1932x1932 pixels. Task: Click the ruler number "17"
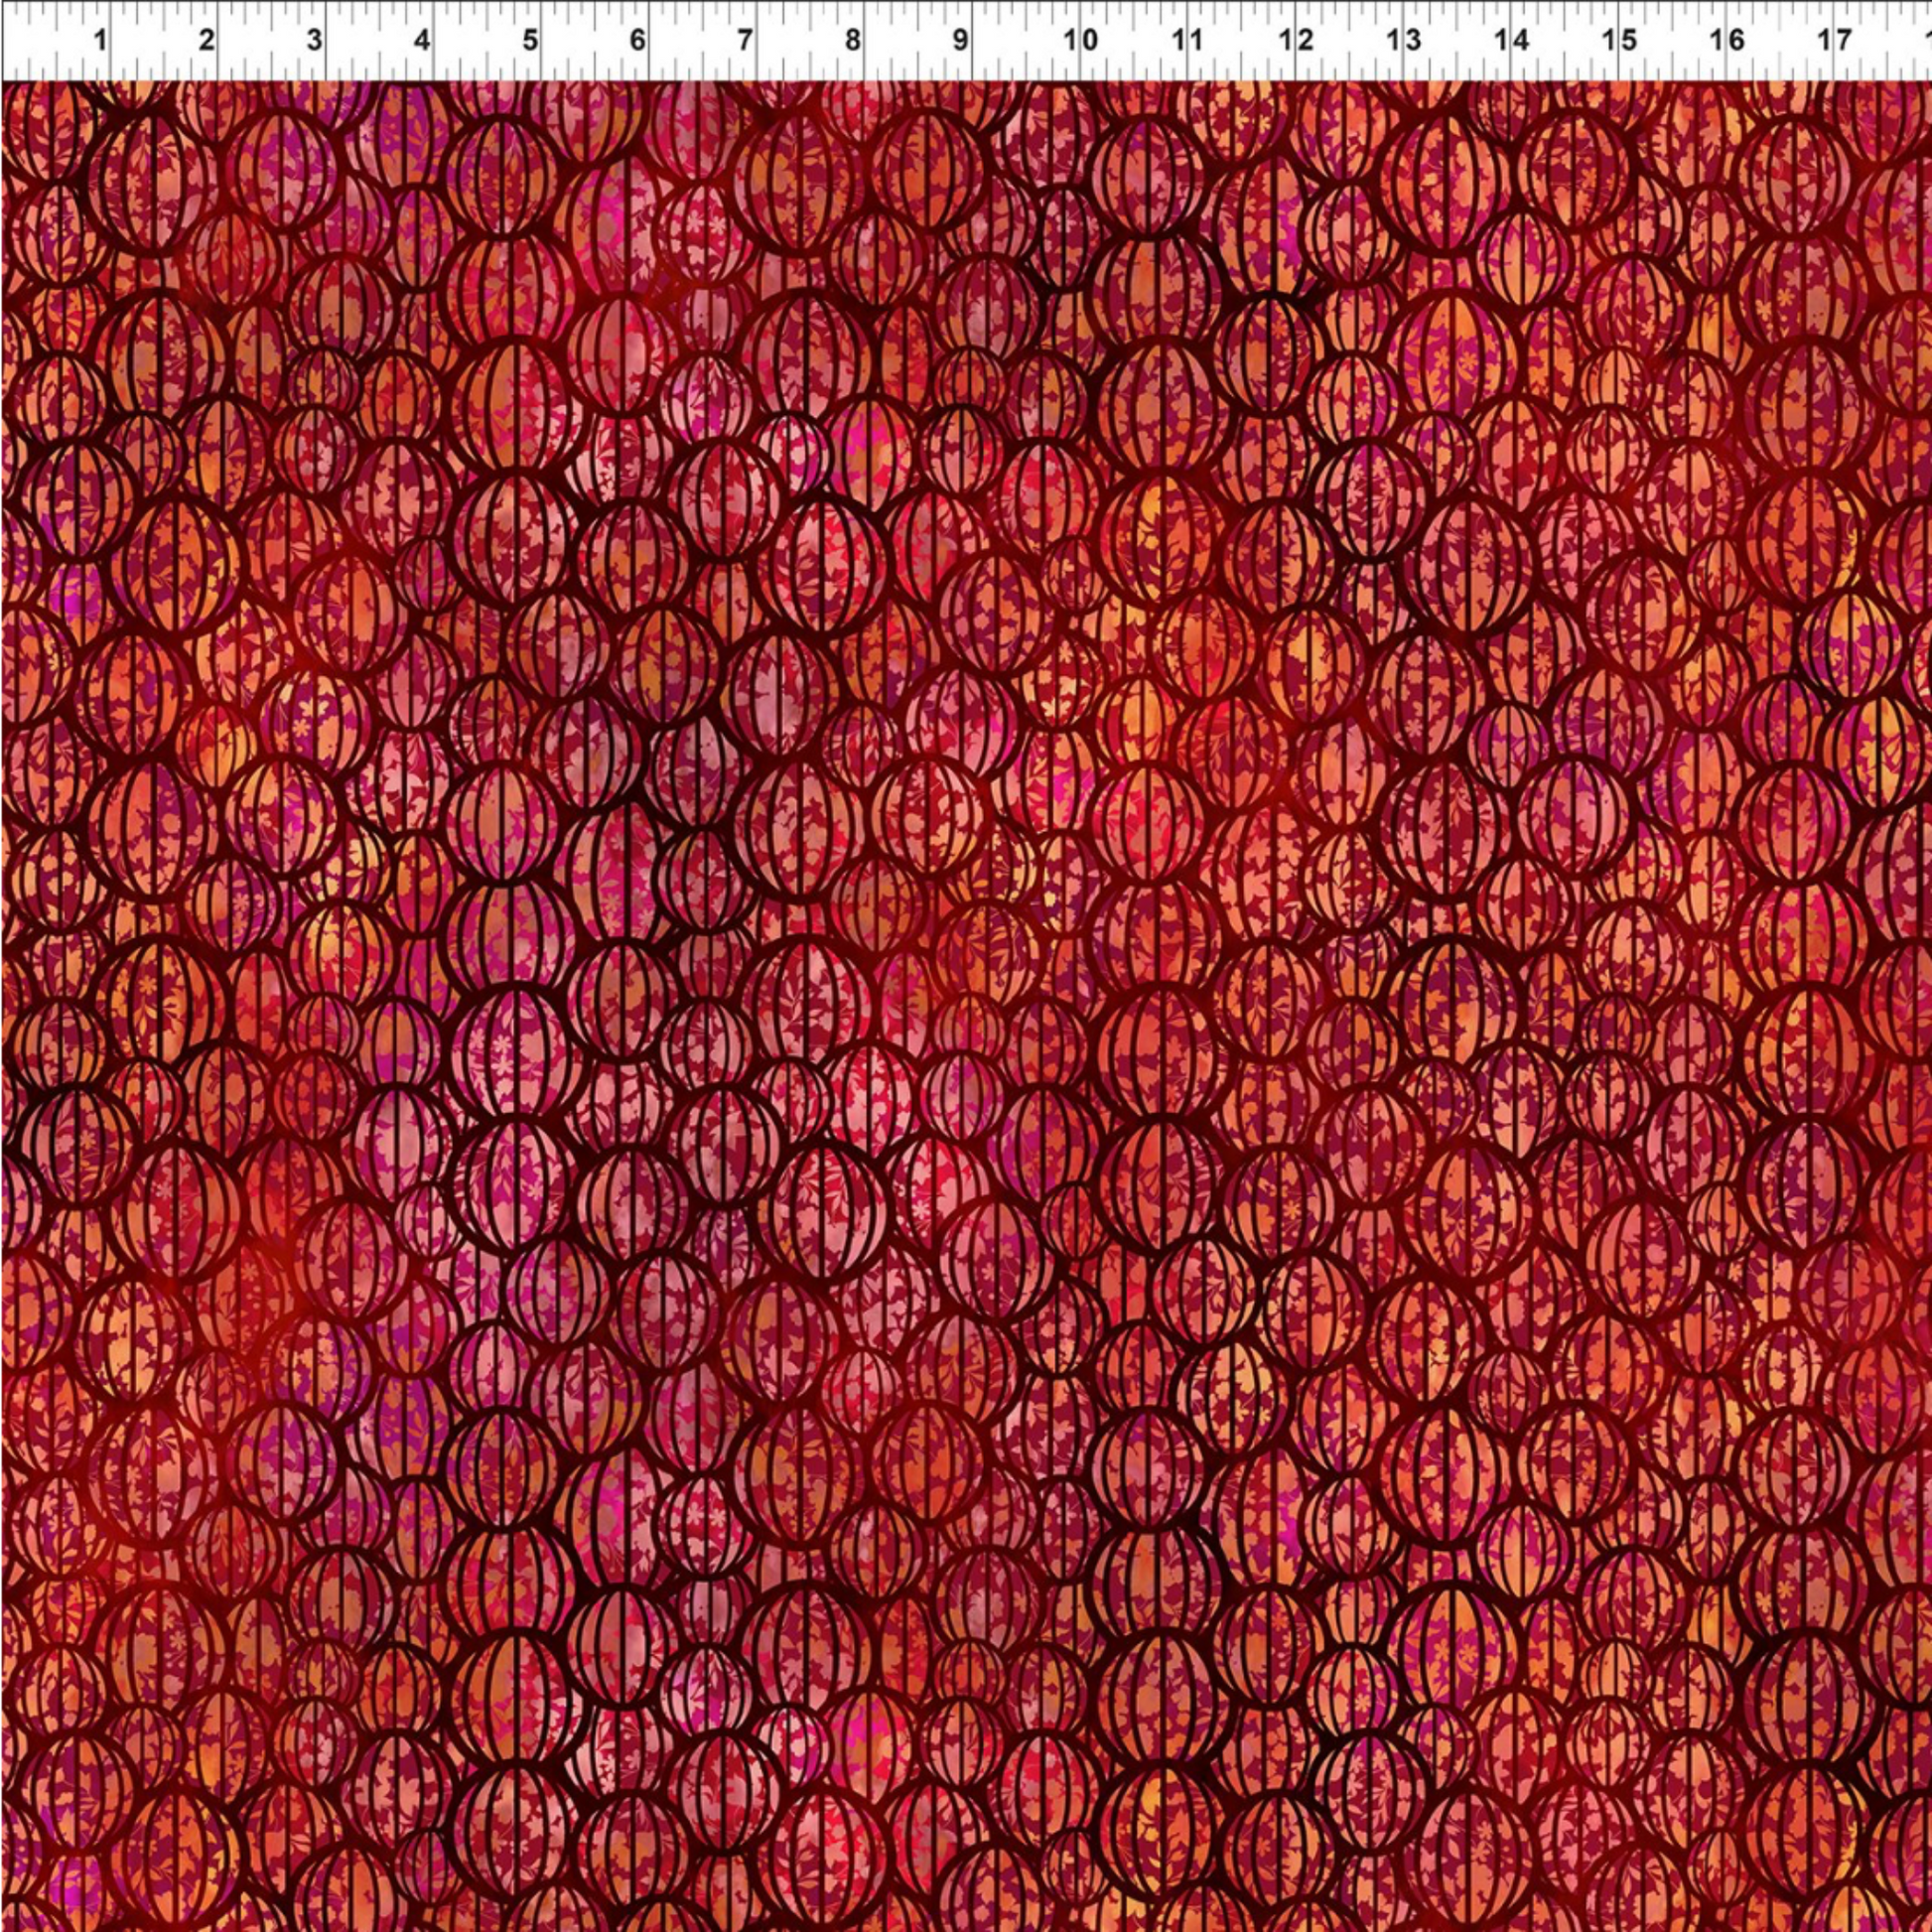pyautogui.click(x=1835, y=41)
